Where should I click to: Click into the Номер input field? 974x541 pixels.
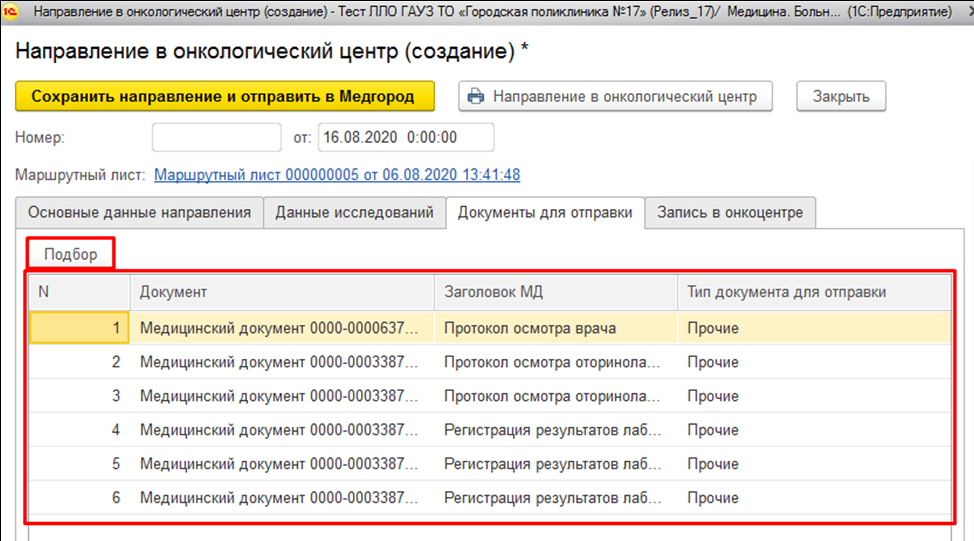pyautogui.click(x=216, y=137)
